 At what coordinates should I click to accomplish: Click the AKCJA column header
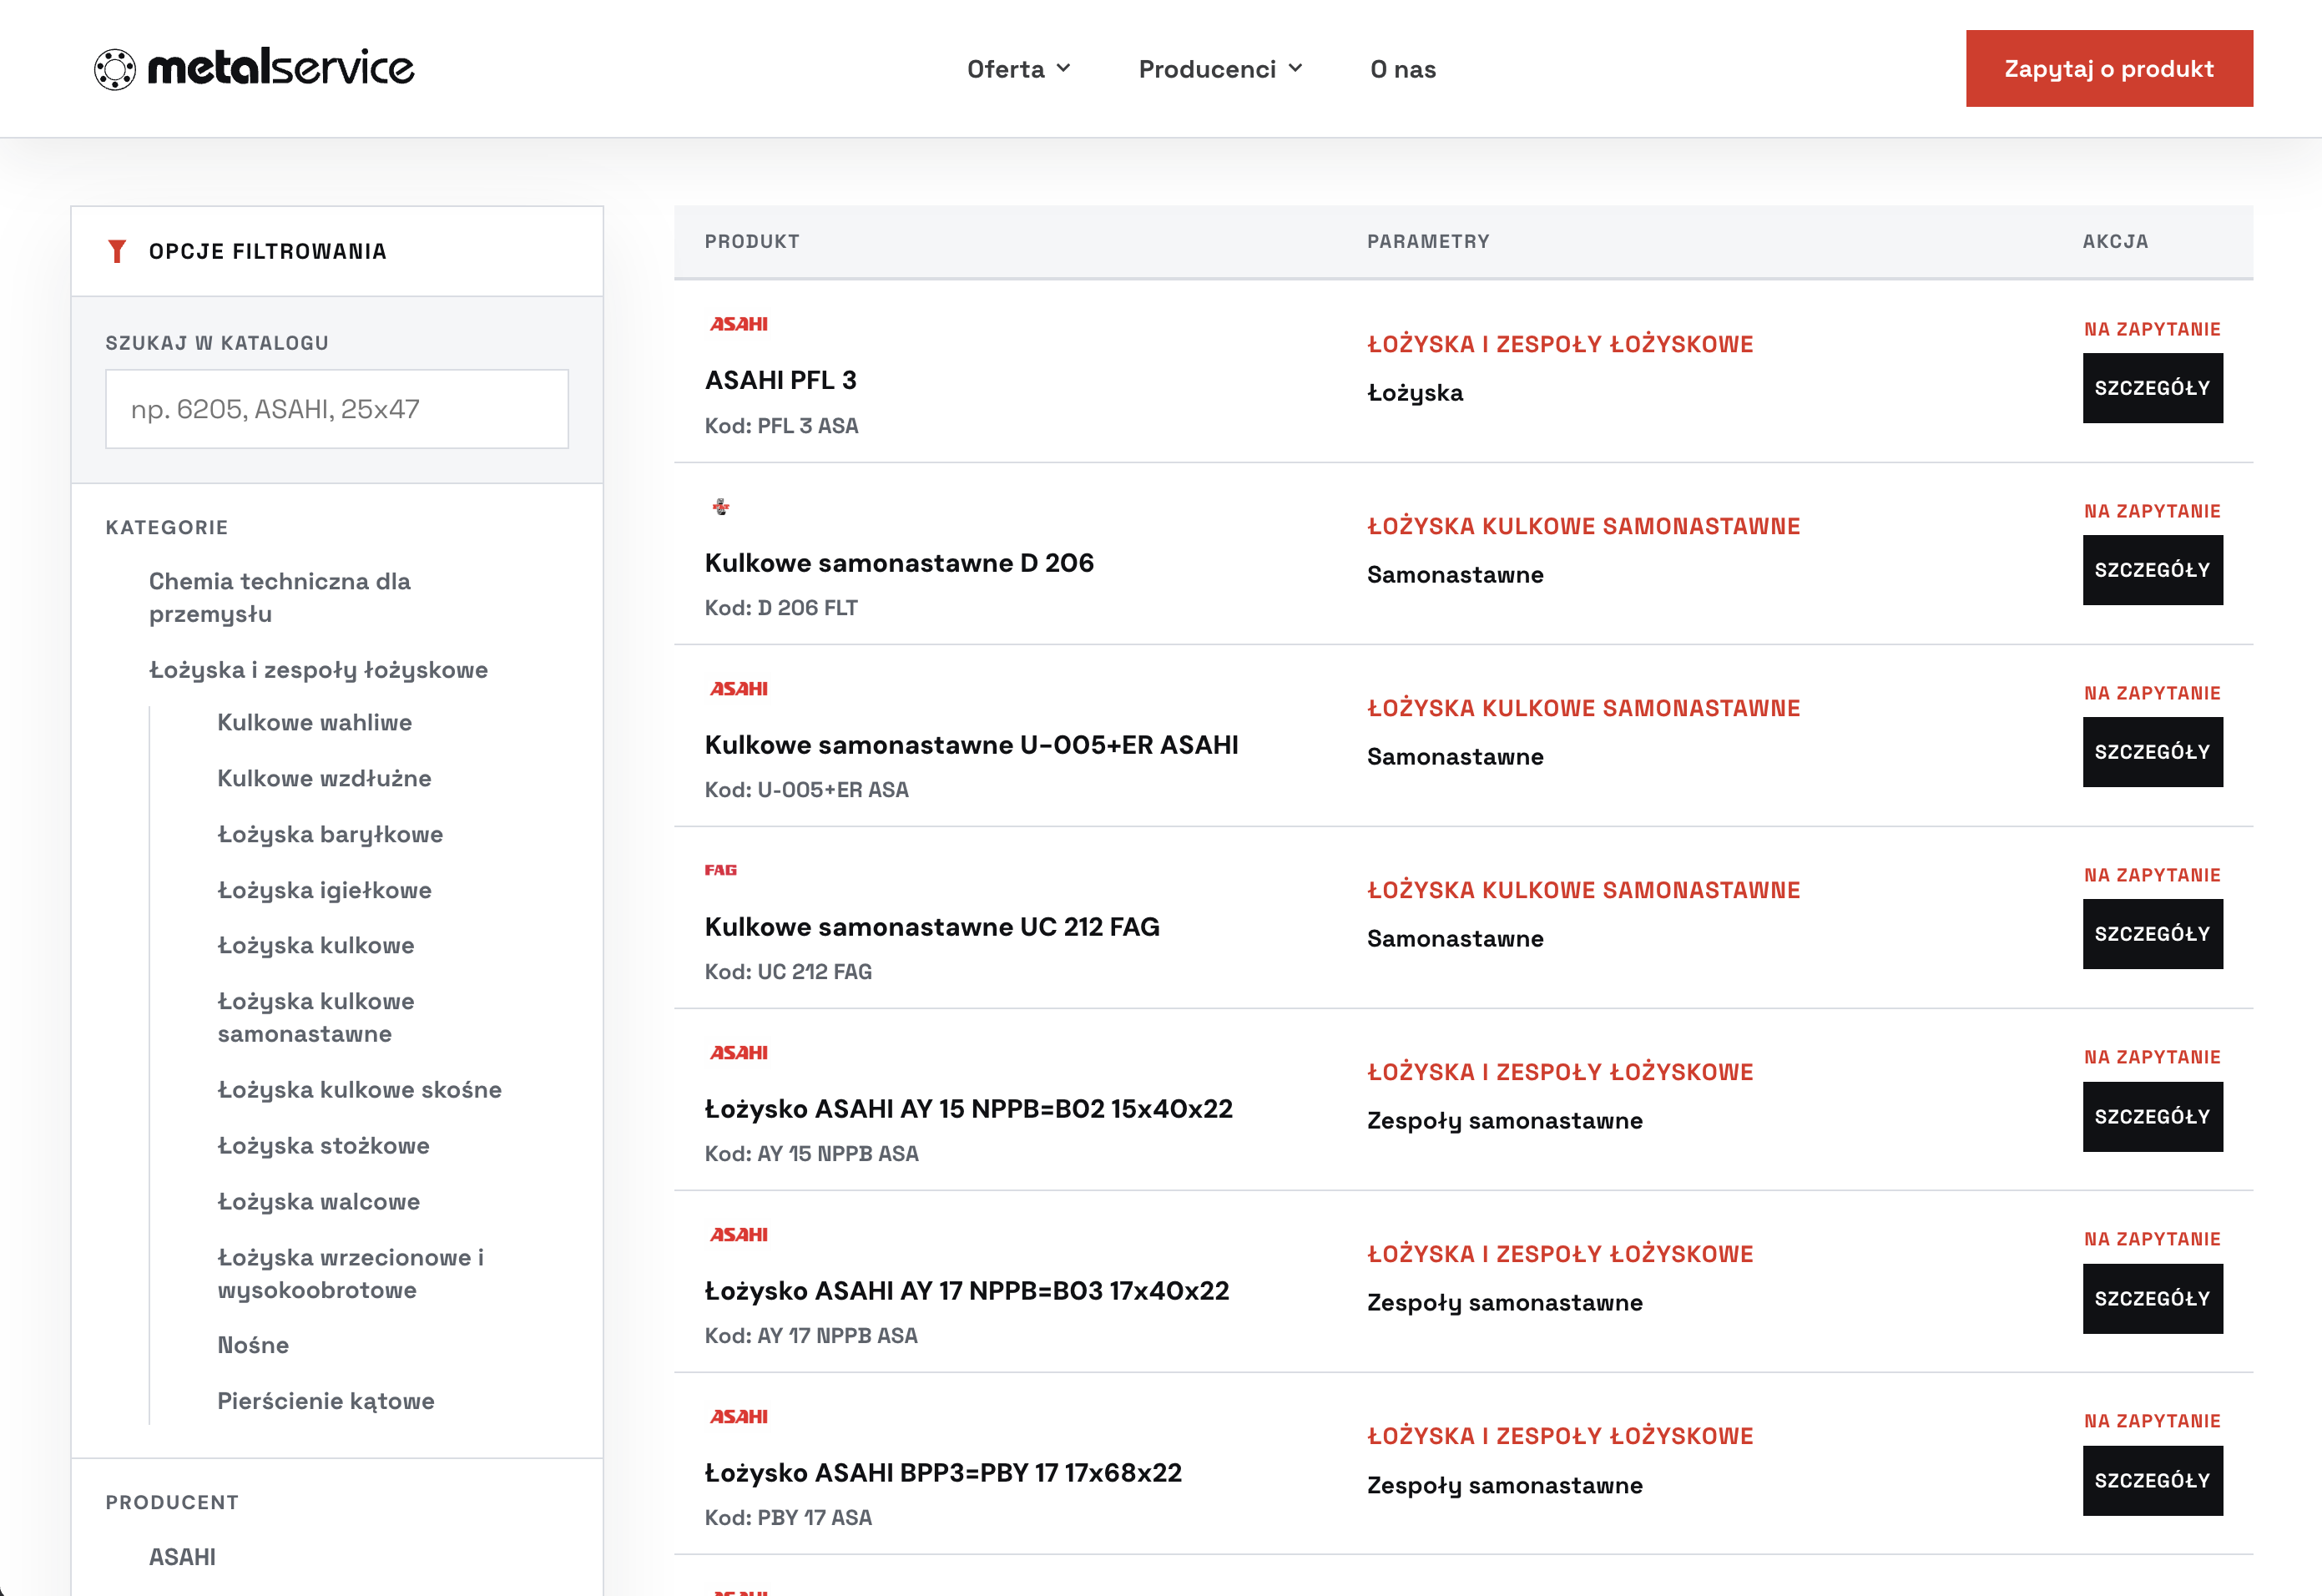coord(2115,241)
